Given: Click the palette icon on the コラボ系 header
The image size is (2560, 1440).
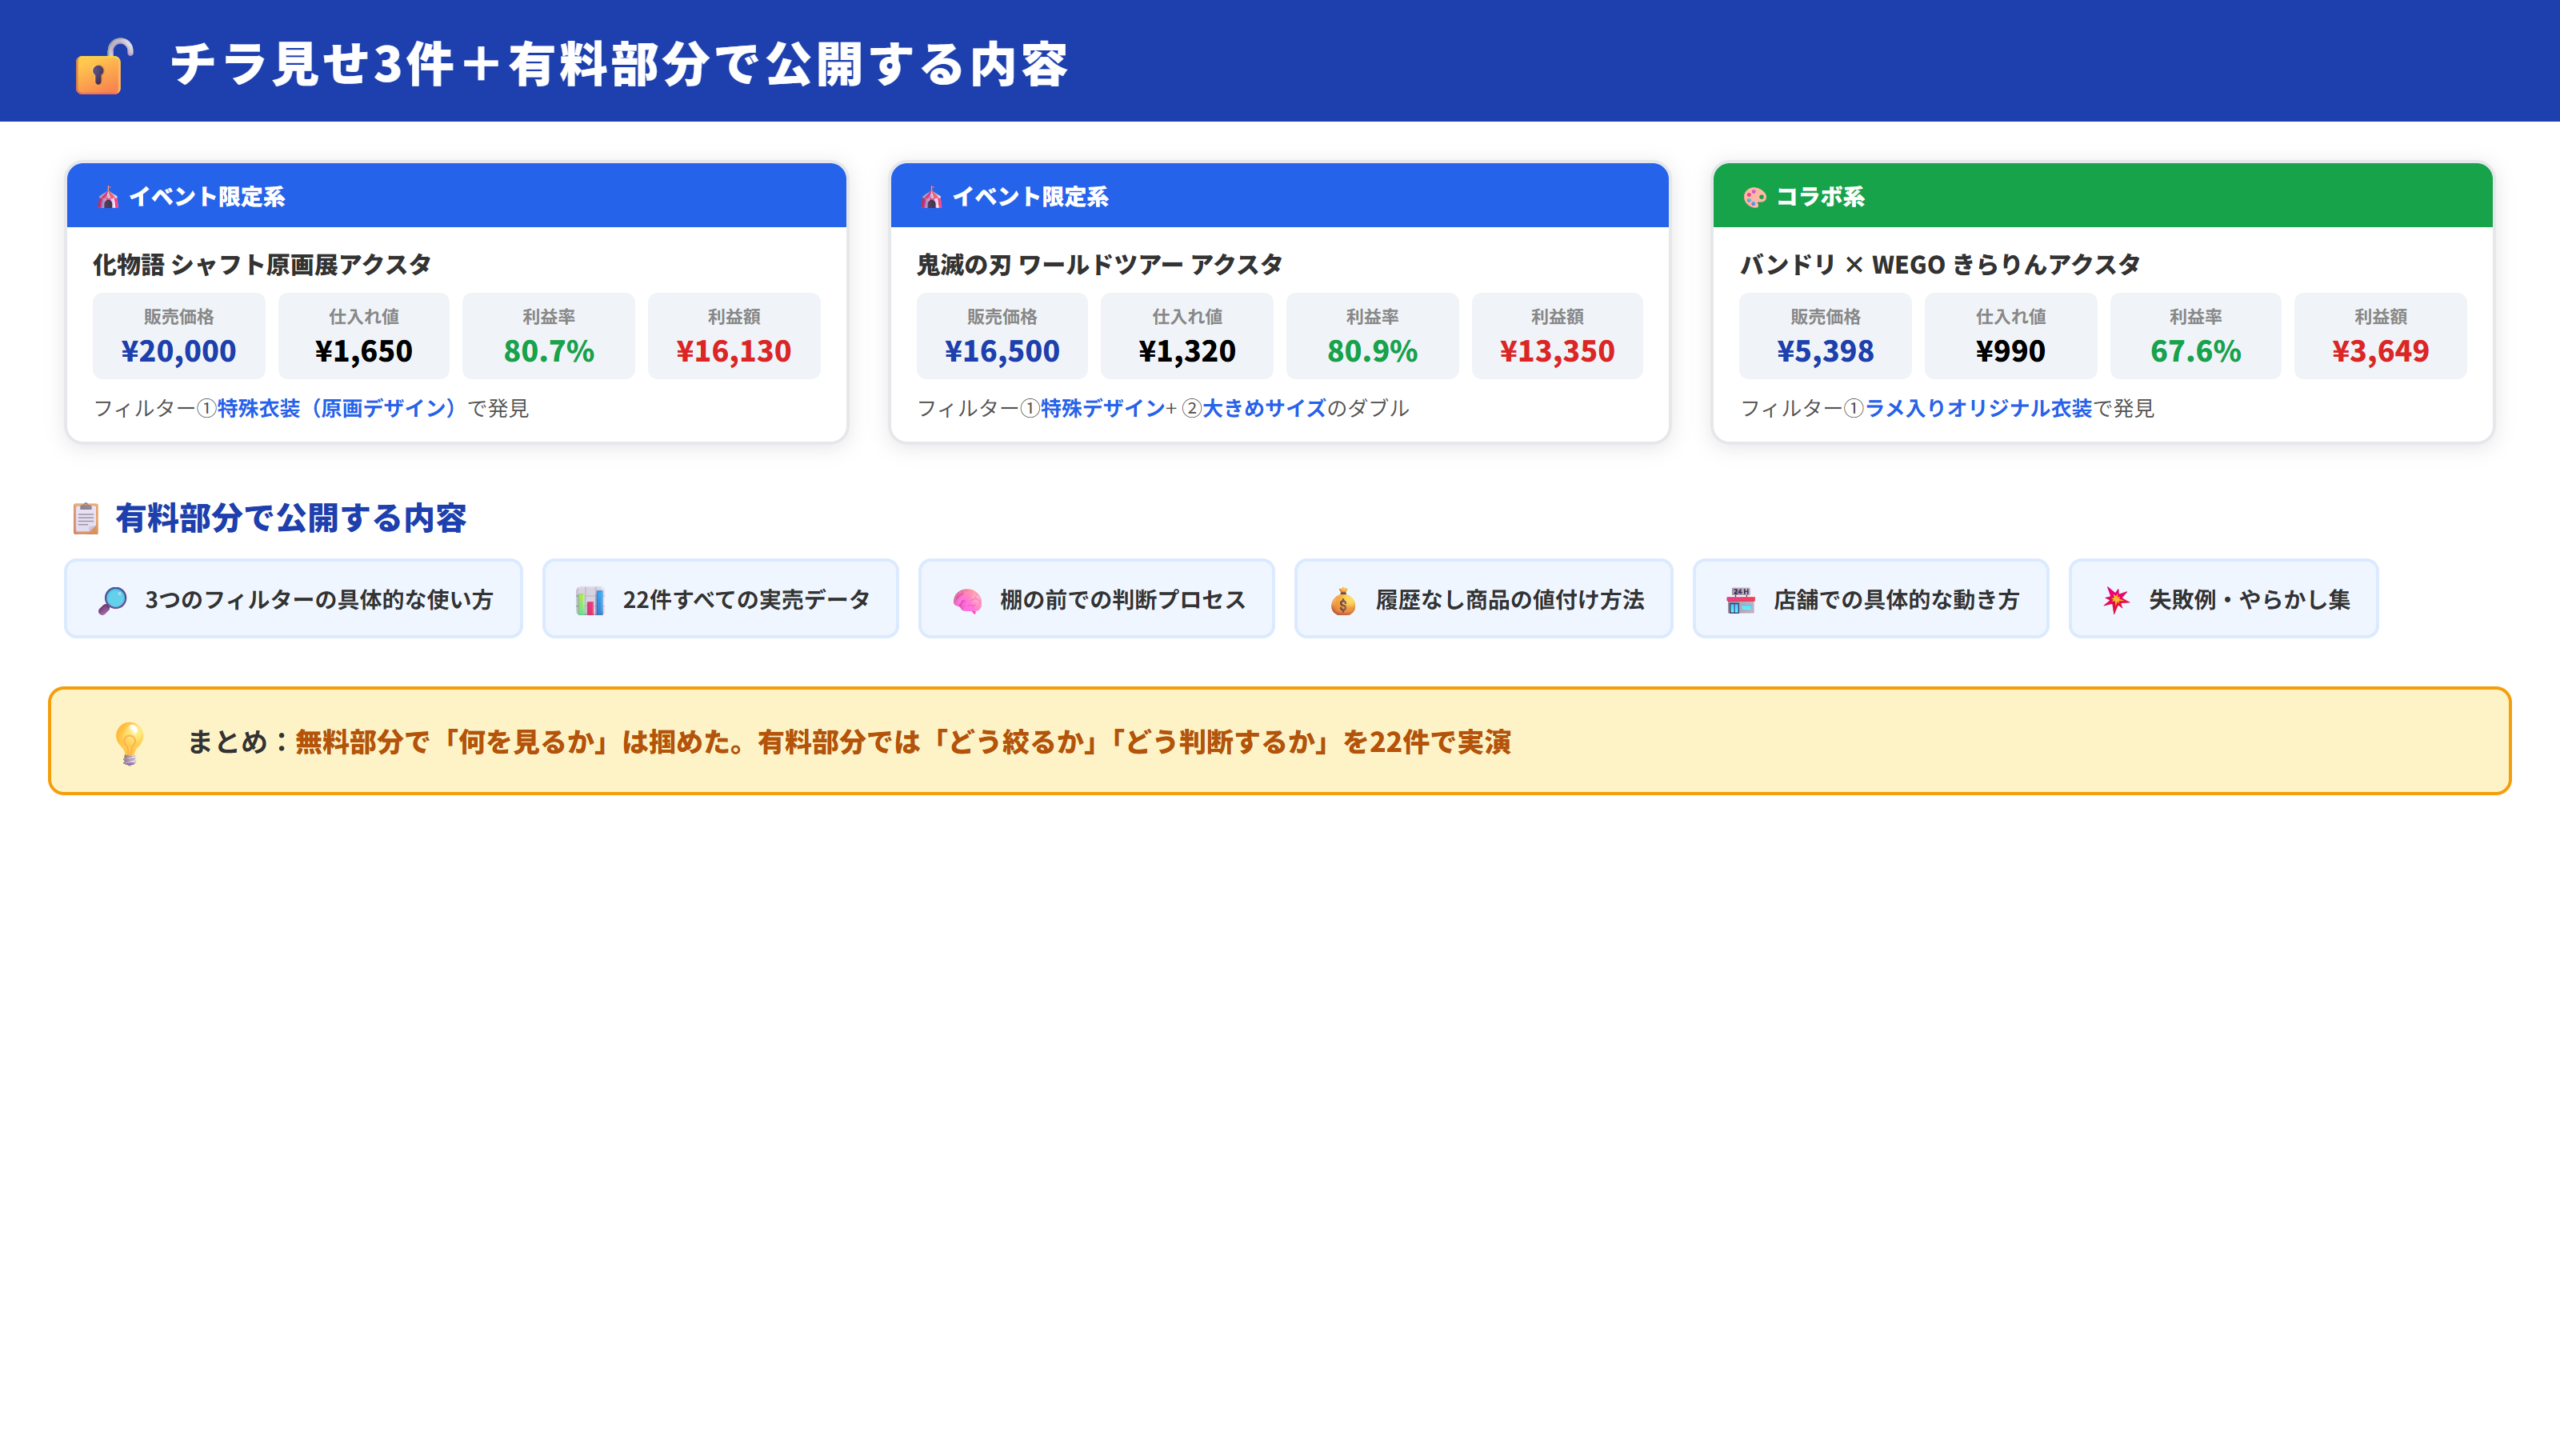Looking at the screenshot, I should point(1756,197).
